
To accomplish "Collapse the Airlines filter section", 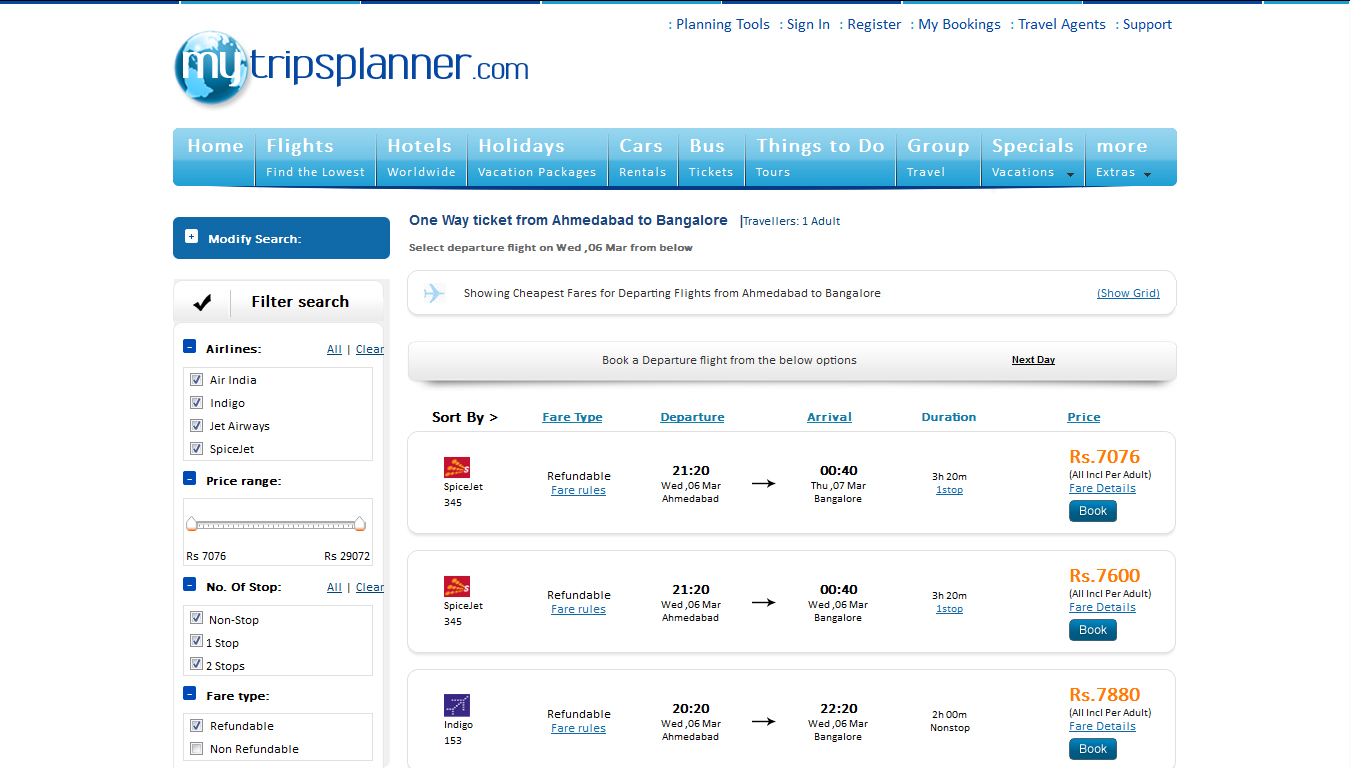I will pos(189,347).
